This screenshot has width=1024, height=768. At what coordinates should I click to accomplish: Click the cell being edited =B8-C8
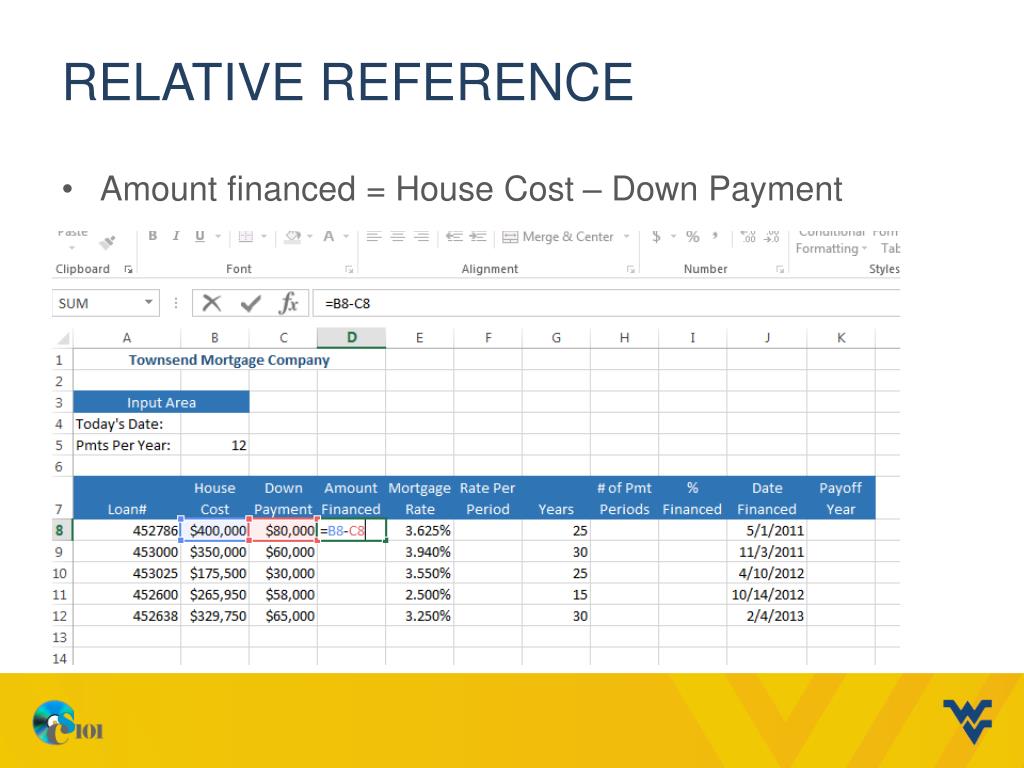click(351, 530)
